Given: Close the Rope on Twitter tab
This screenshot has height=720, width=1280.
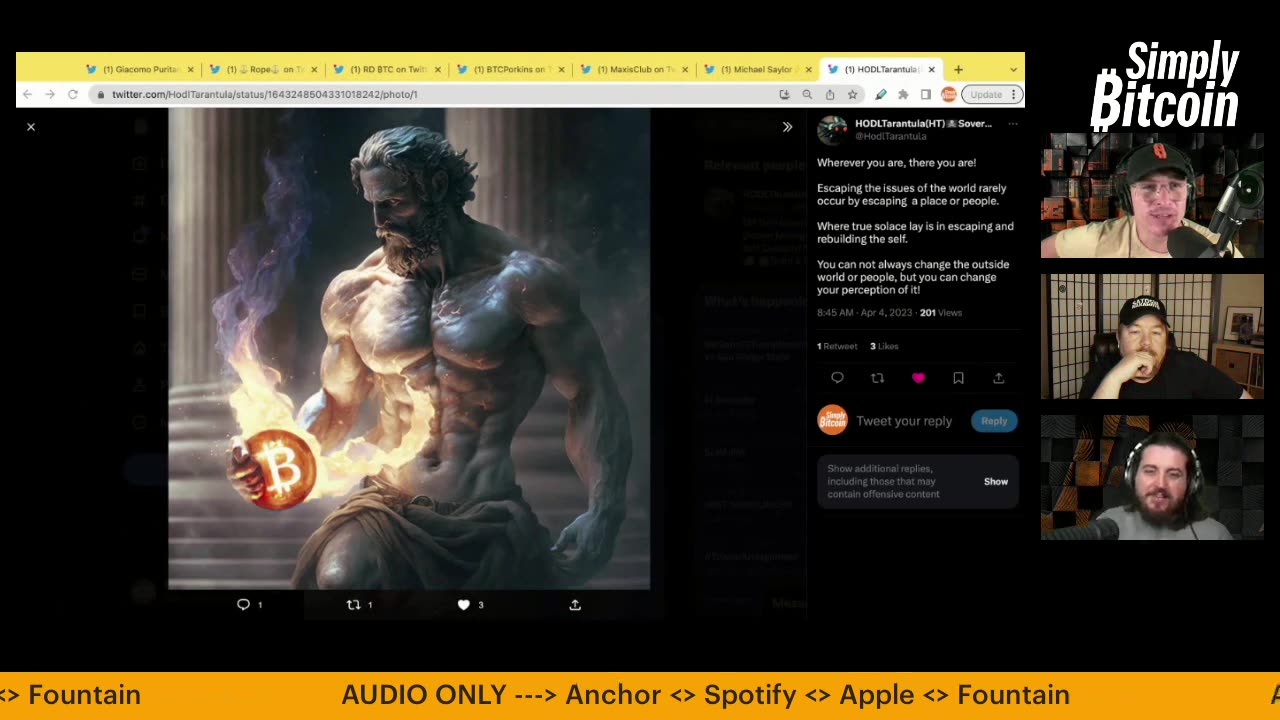Looking at the screenshot, I should [314, 69].
